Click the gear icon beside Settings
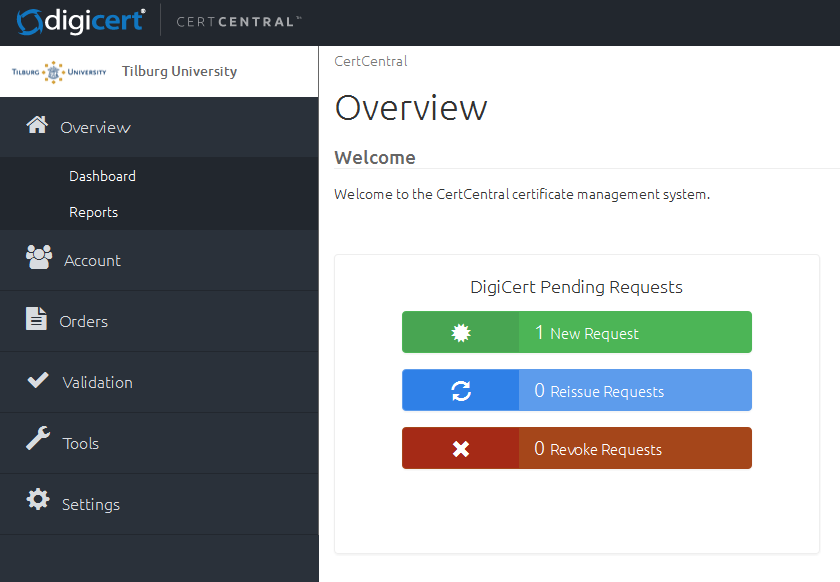 point(38,500)
